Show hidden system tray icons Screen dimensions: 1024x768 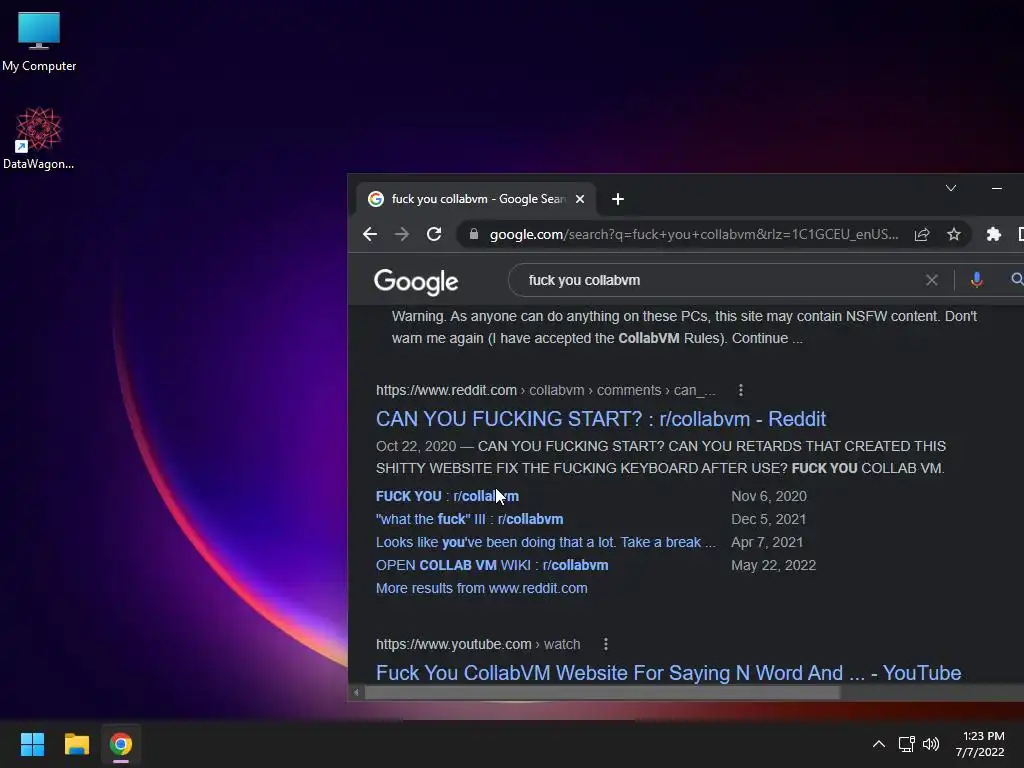[879, 744]
